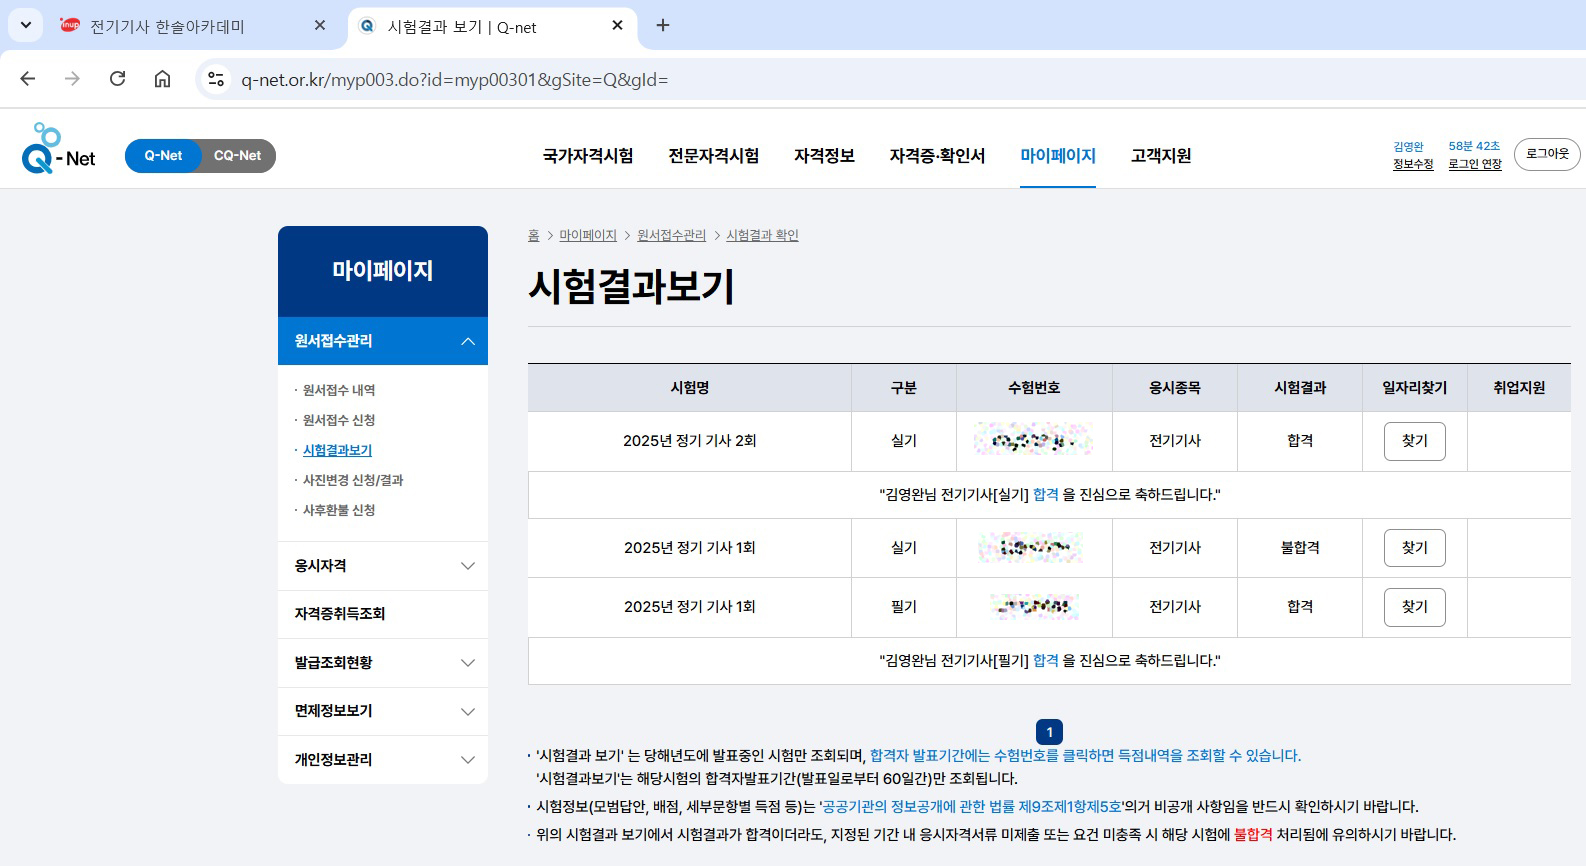1586x866 pixels.
Task: Open site information icon in address bar
Action: click(x=215, y=79)
